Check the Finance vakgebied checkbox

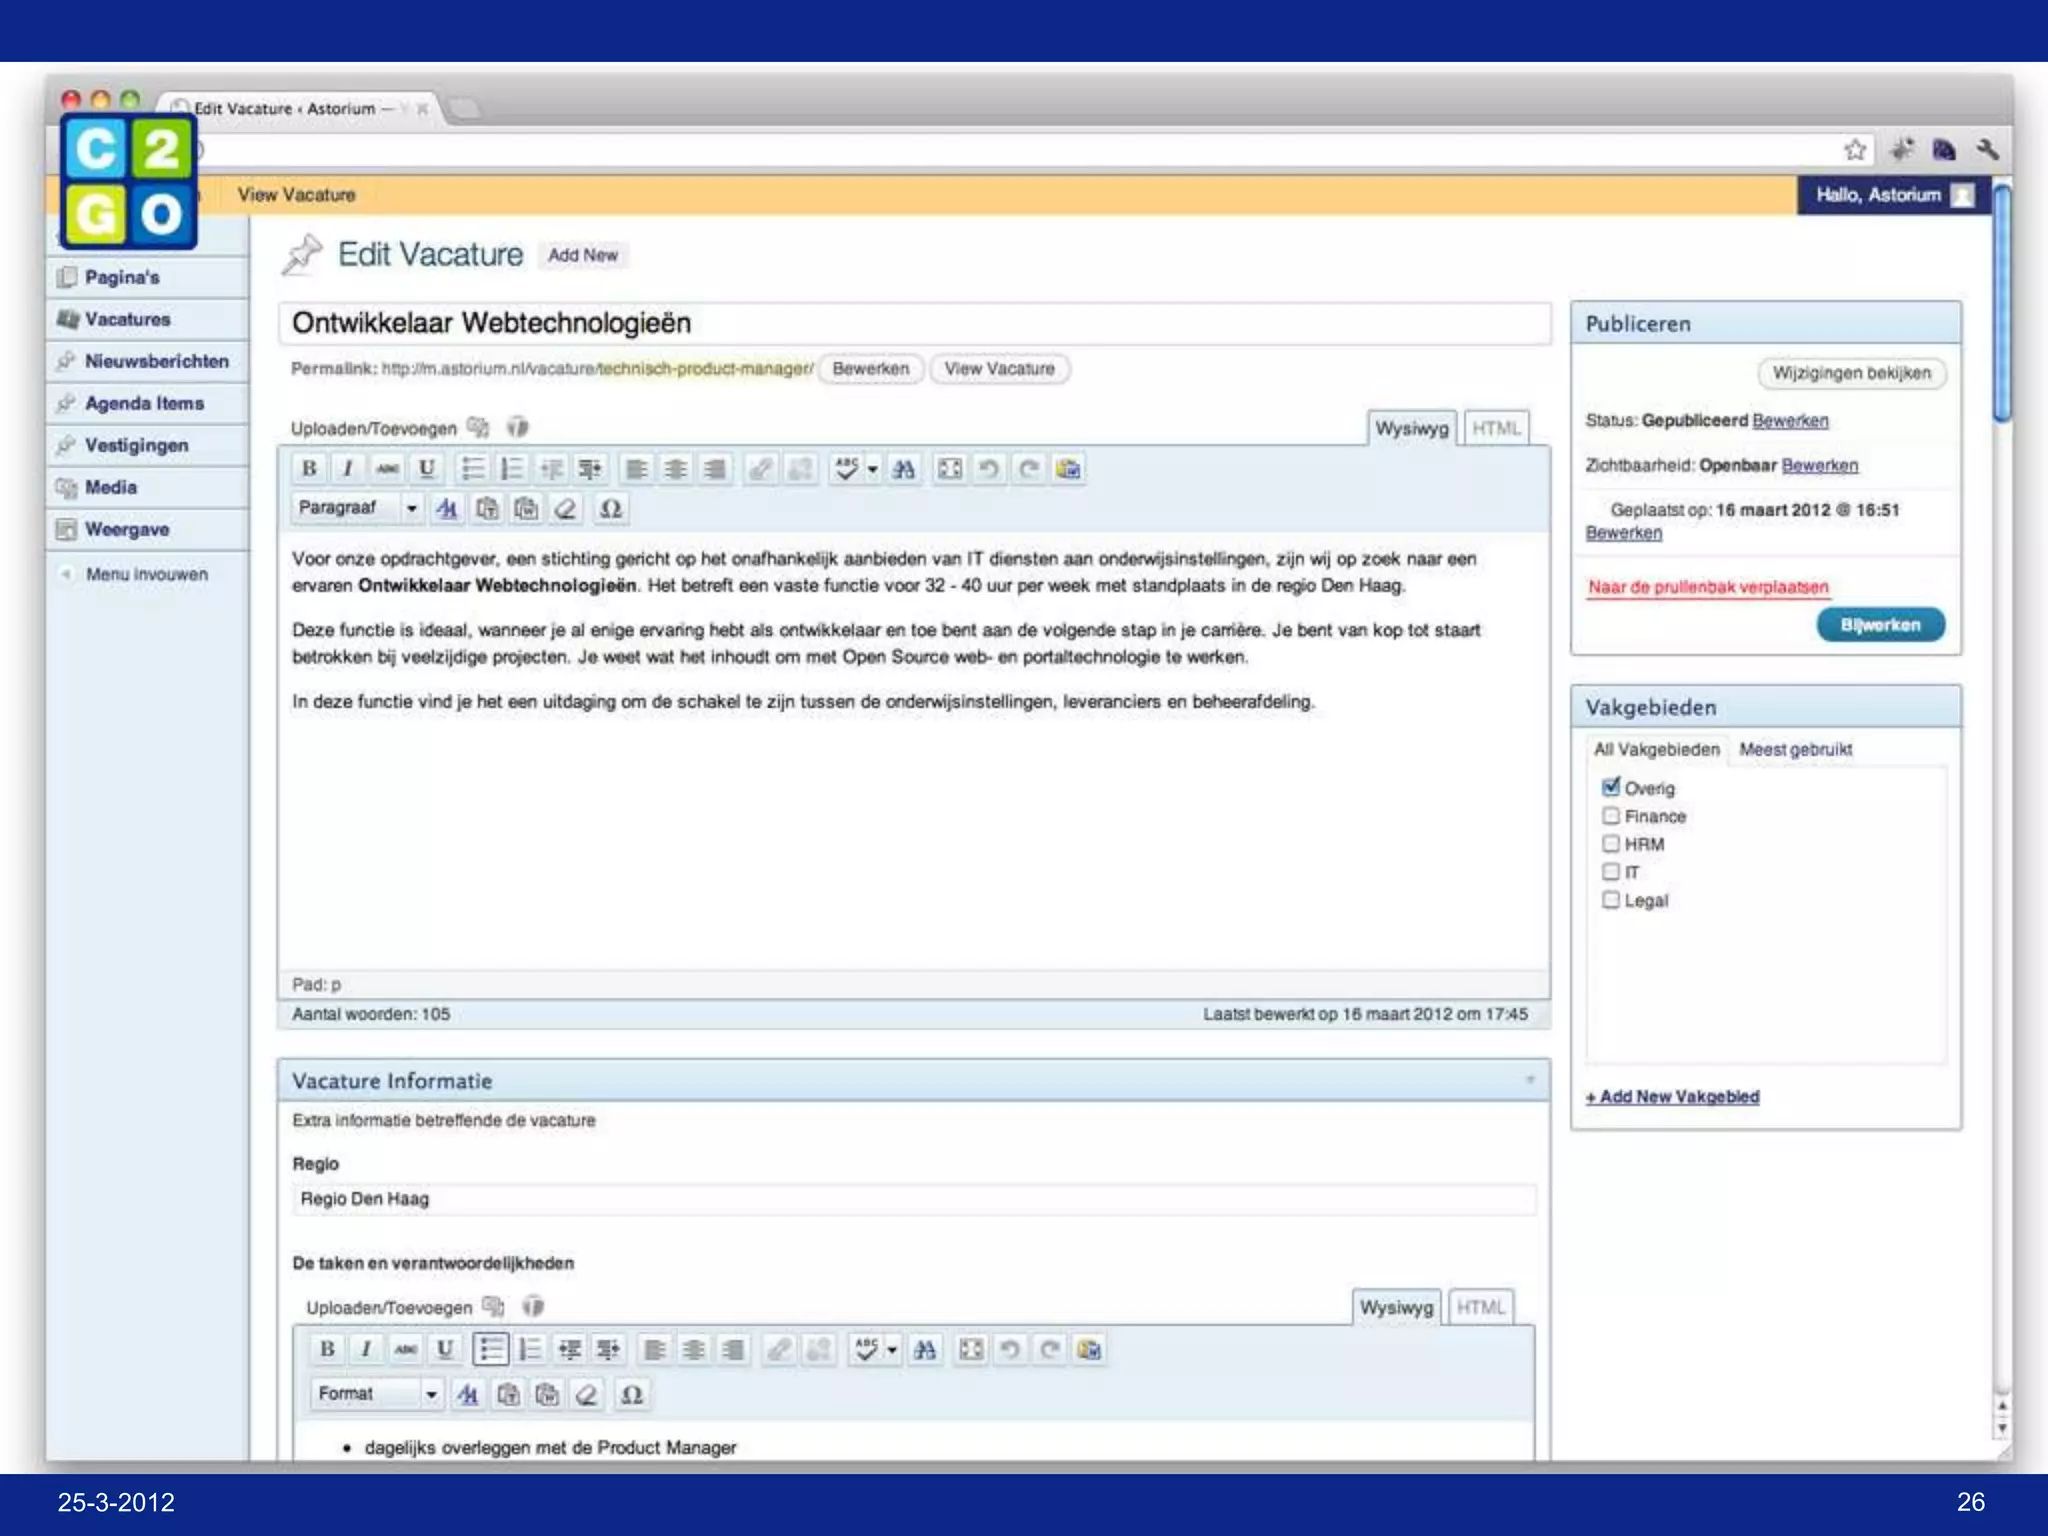[1610, 816]
